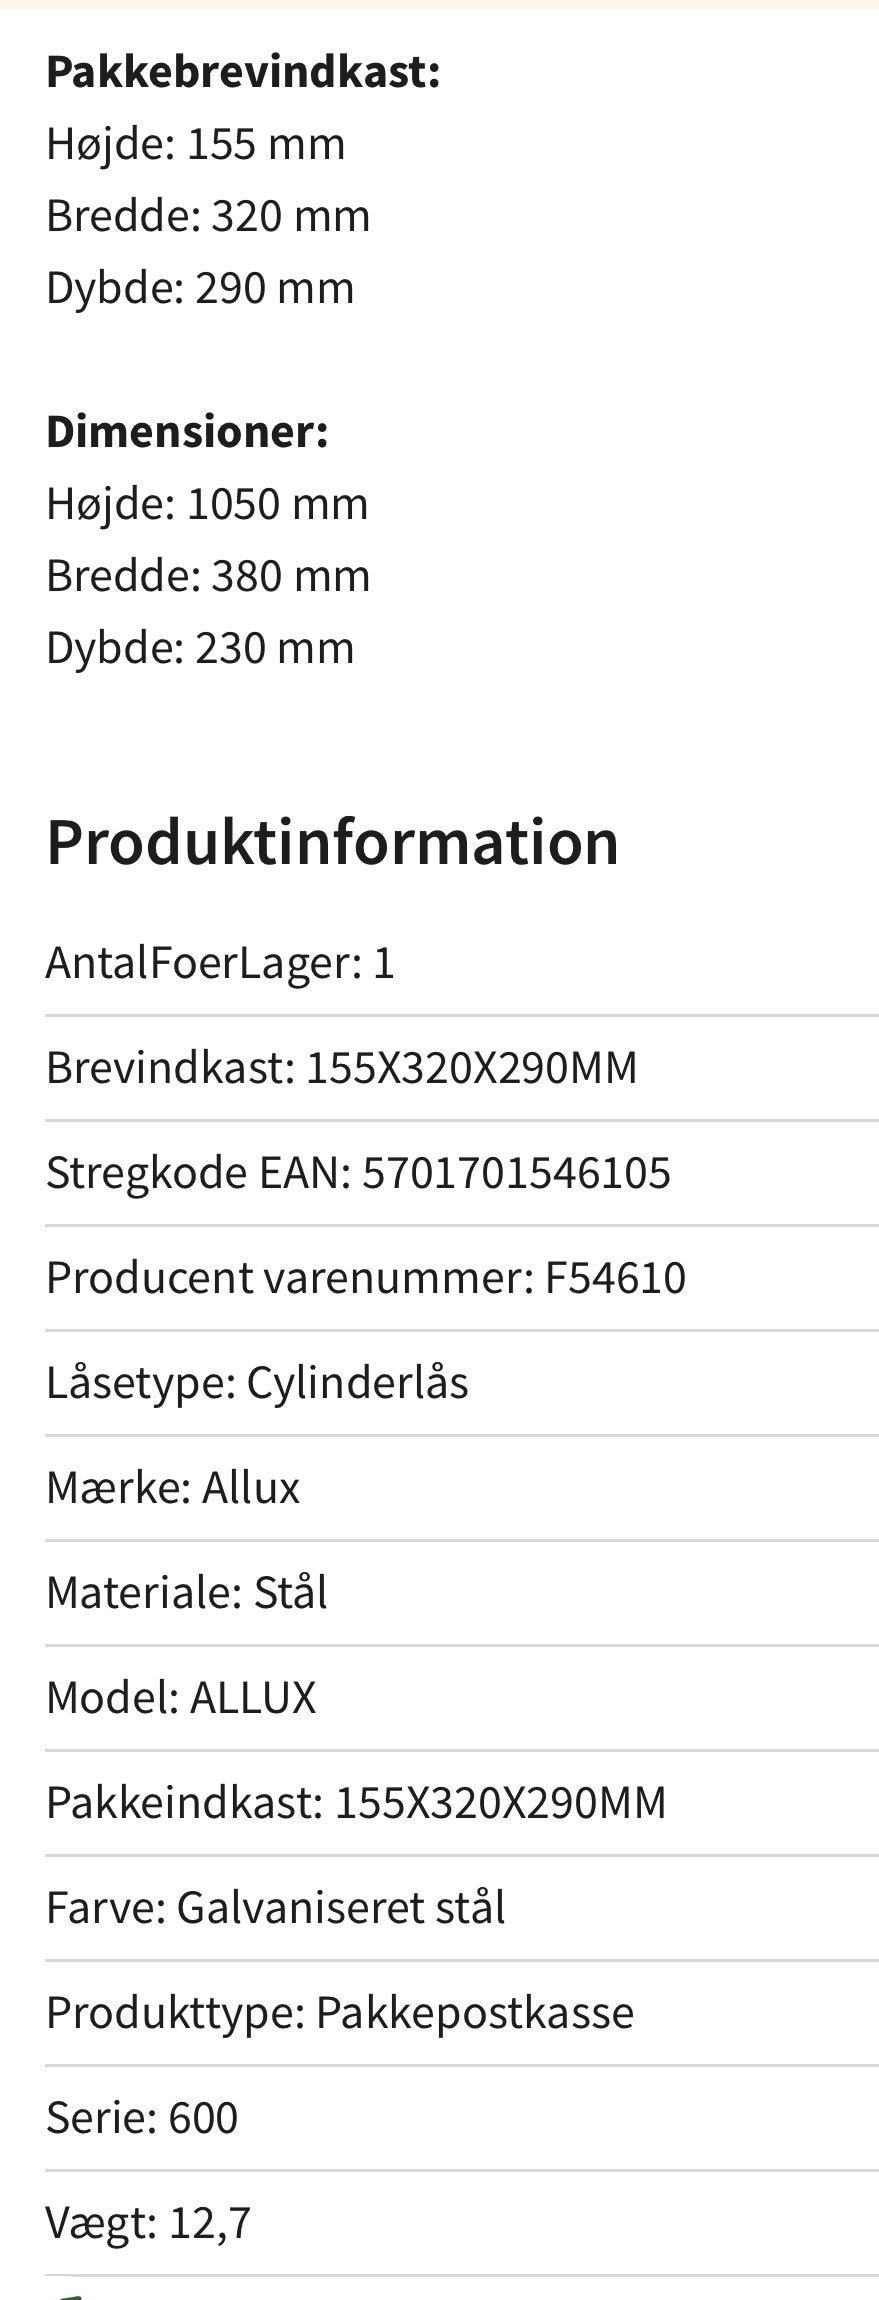Click the Serie 600 row

tap(142, 2118)
